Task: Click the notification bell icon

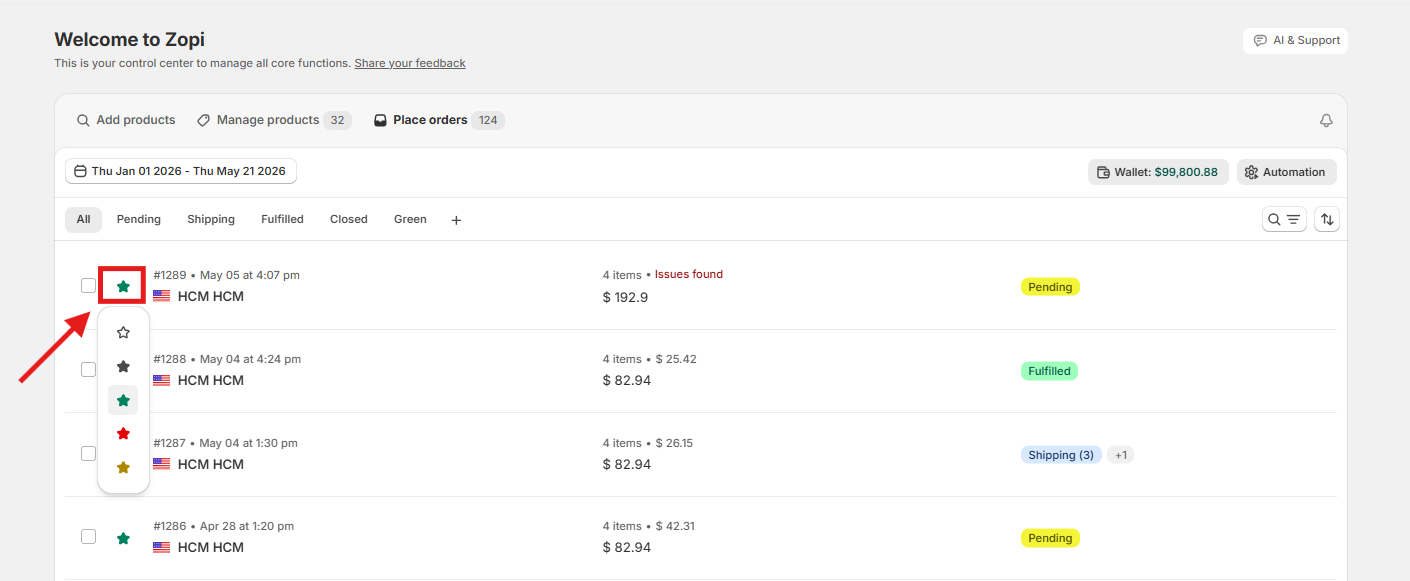Action: coord(1326,120)
